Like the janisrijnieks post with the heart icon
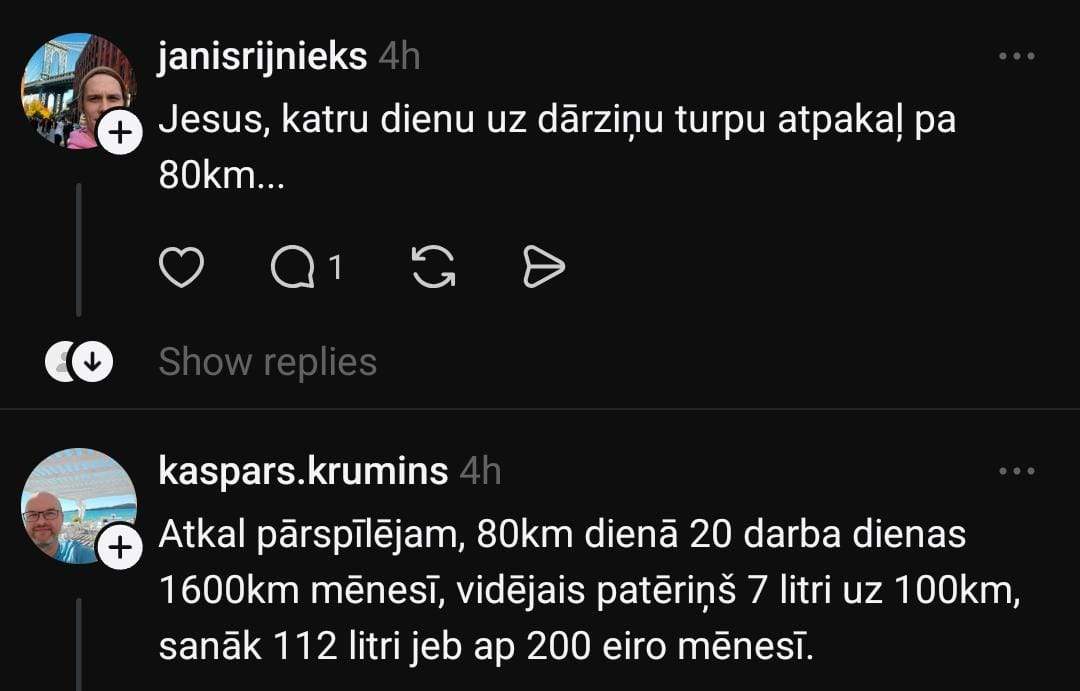 point(181,267)
